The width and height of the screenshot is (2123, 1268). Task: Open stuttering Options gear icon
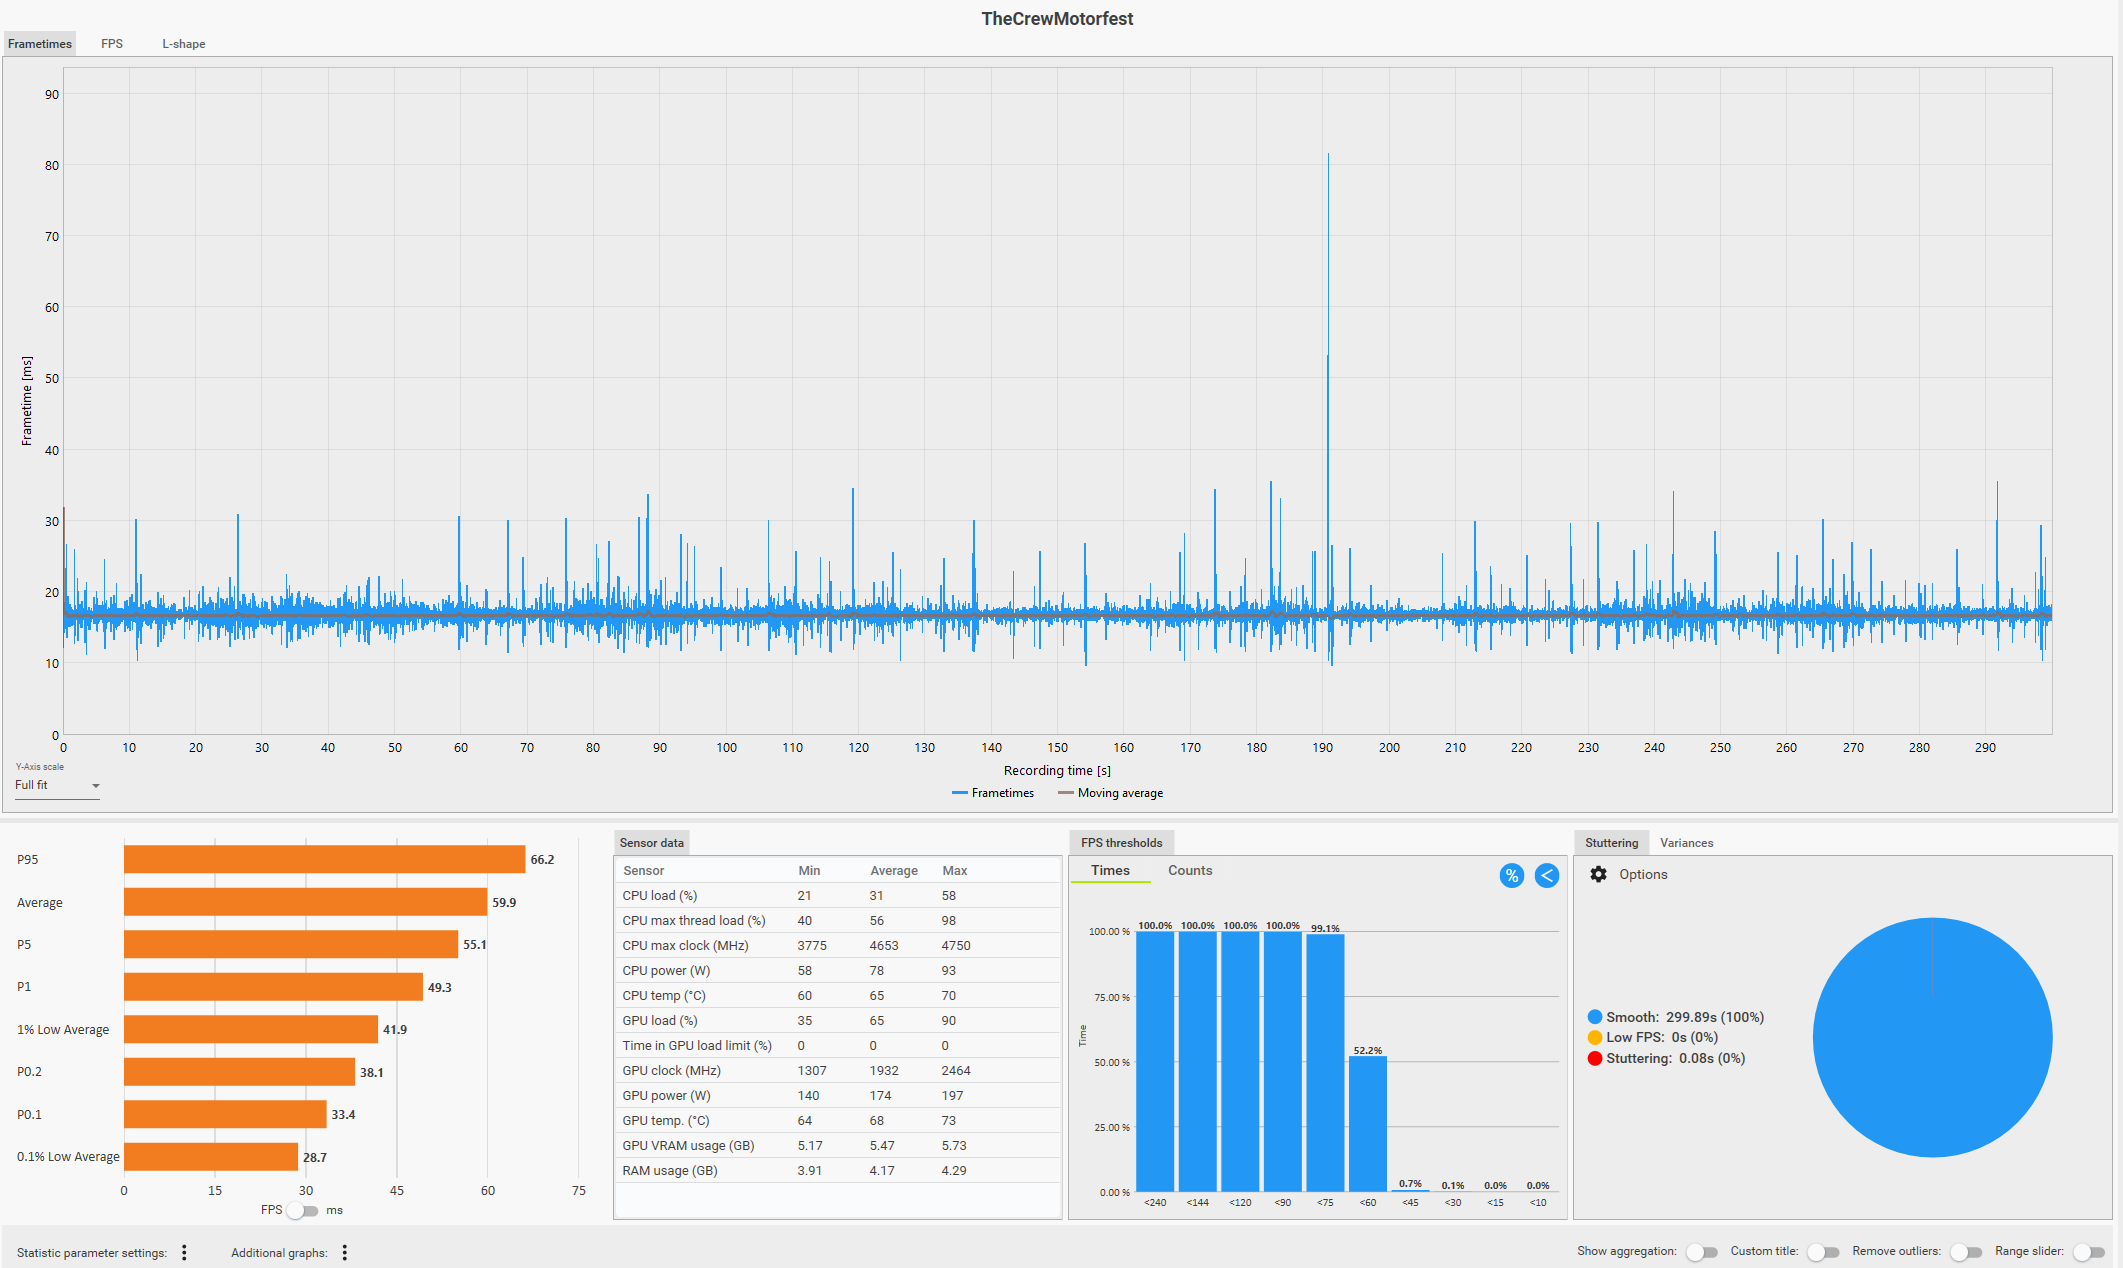click(x=1598, y=874)
